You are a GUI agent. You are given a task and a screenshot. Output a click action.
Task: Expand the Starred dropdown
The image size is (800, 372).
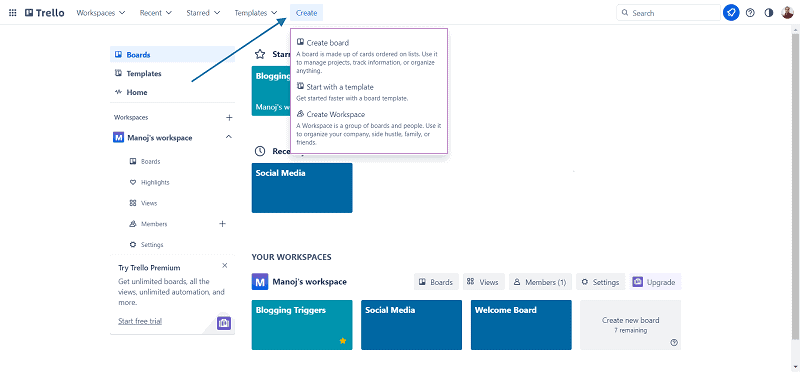(203, 13)
